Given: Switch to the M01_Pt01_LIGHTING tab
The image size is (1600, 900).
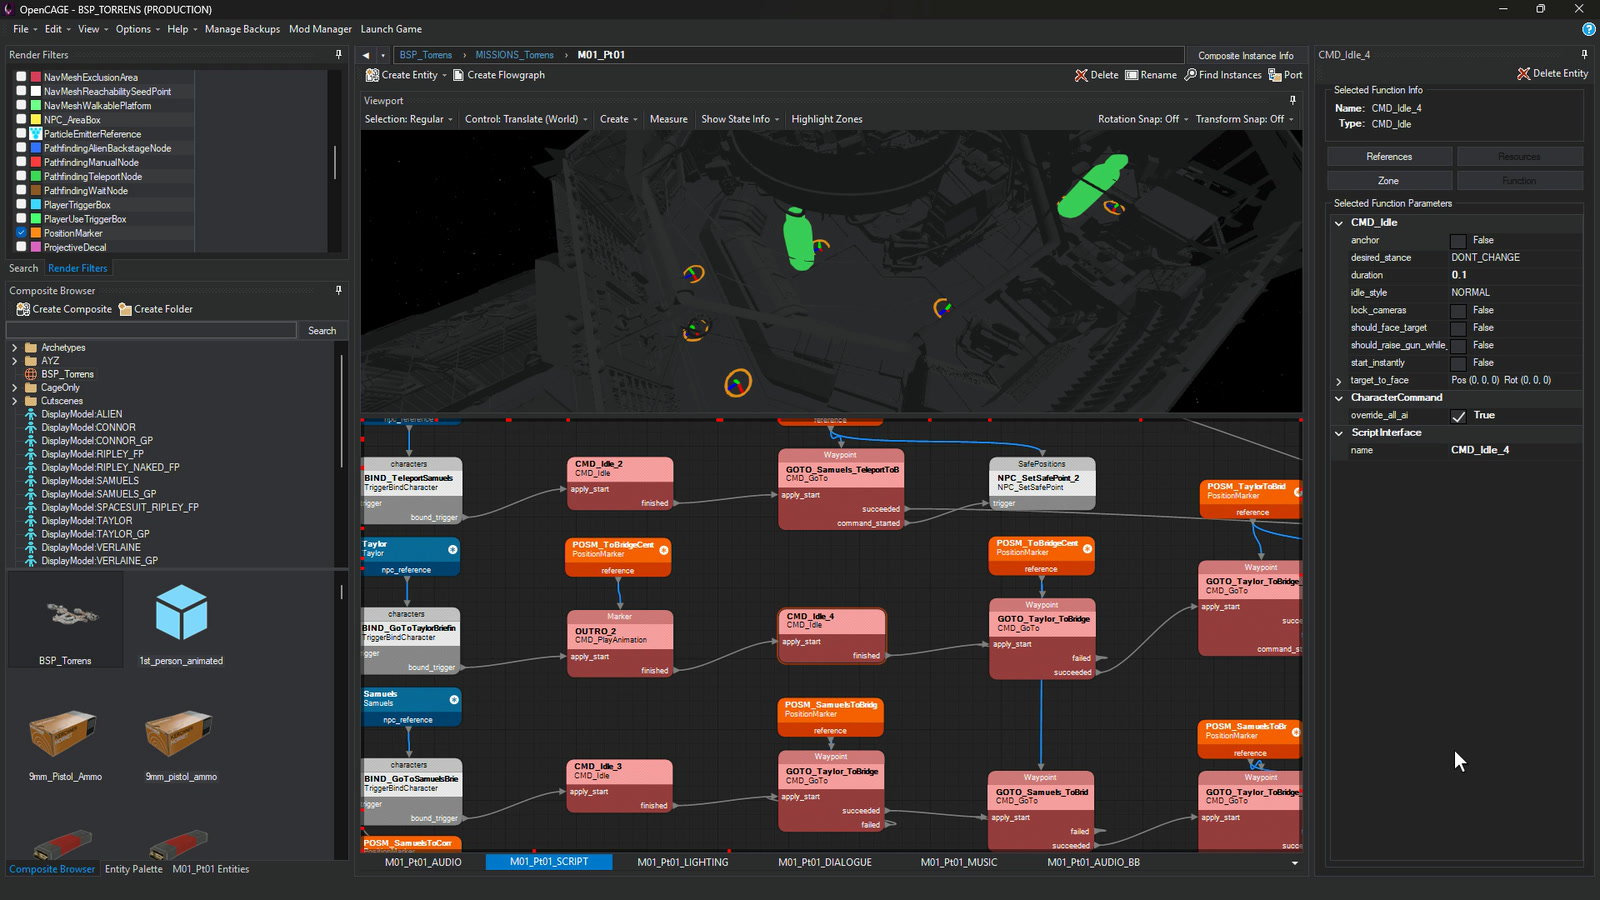Looking at the screenshot, I should [x=683, y=862].
